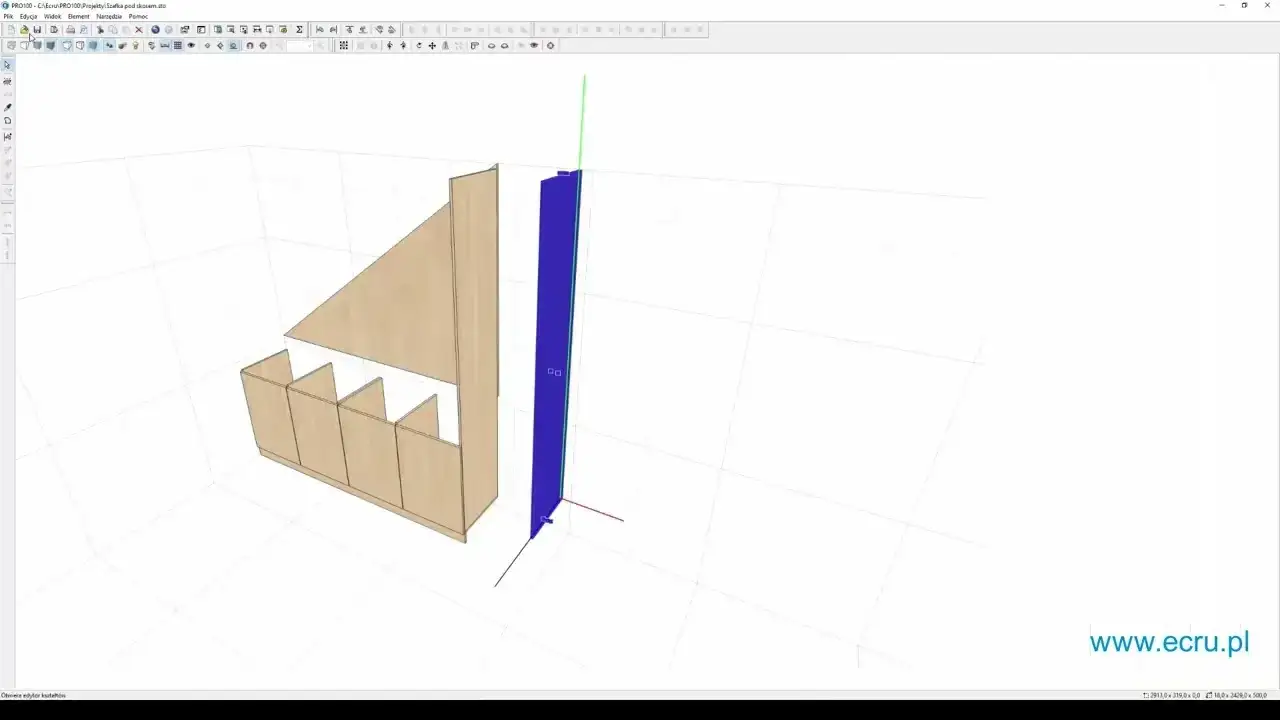
Task: Print the project drawing
Action: point(70,29)
